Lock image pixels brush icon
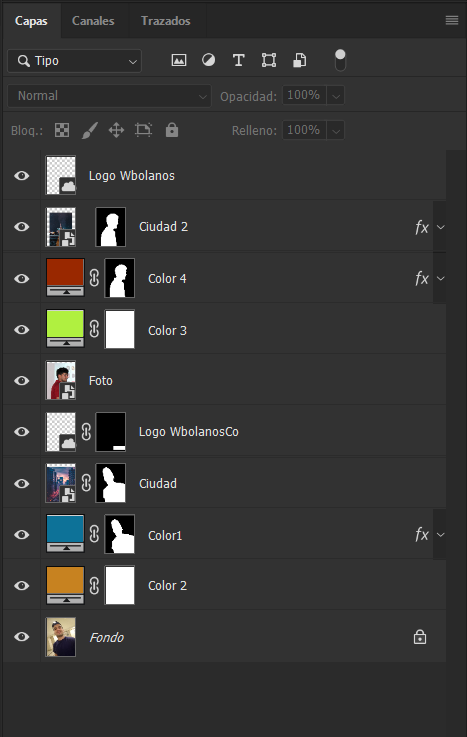The height and width of the screenshot is (737, 467). click(x=89, y=130)
